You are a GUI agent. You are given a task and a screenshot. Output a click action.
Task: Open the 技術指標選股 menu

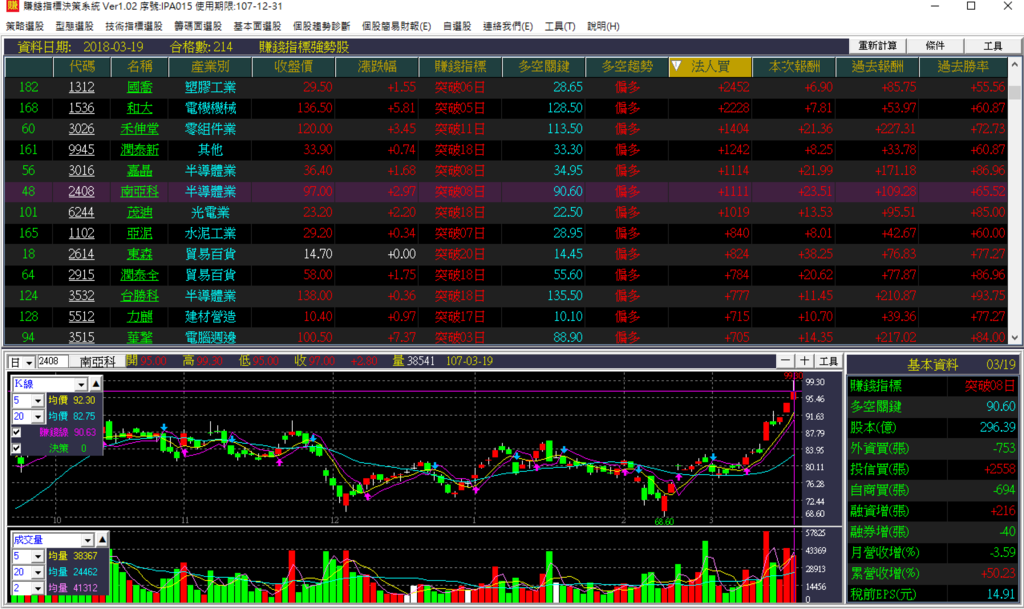[x=134, y=26]
